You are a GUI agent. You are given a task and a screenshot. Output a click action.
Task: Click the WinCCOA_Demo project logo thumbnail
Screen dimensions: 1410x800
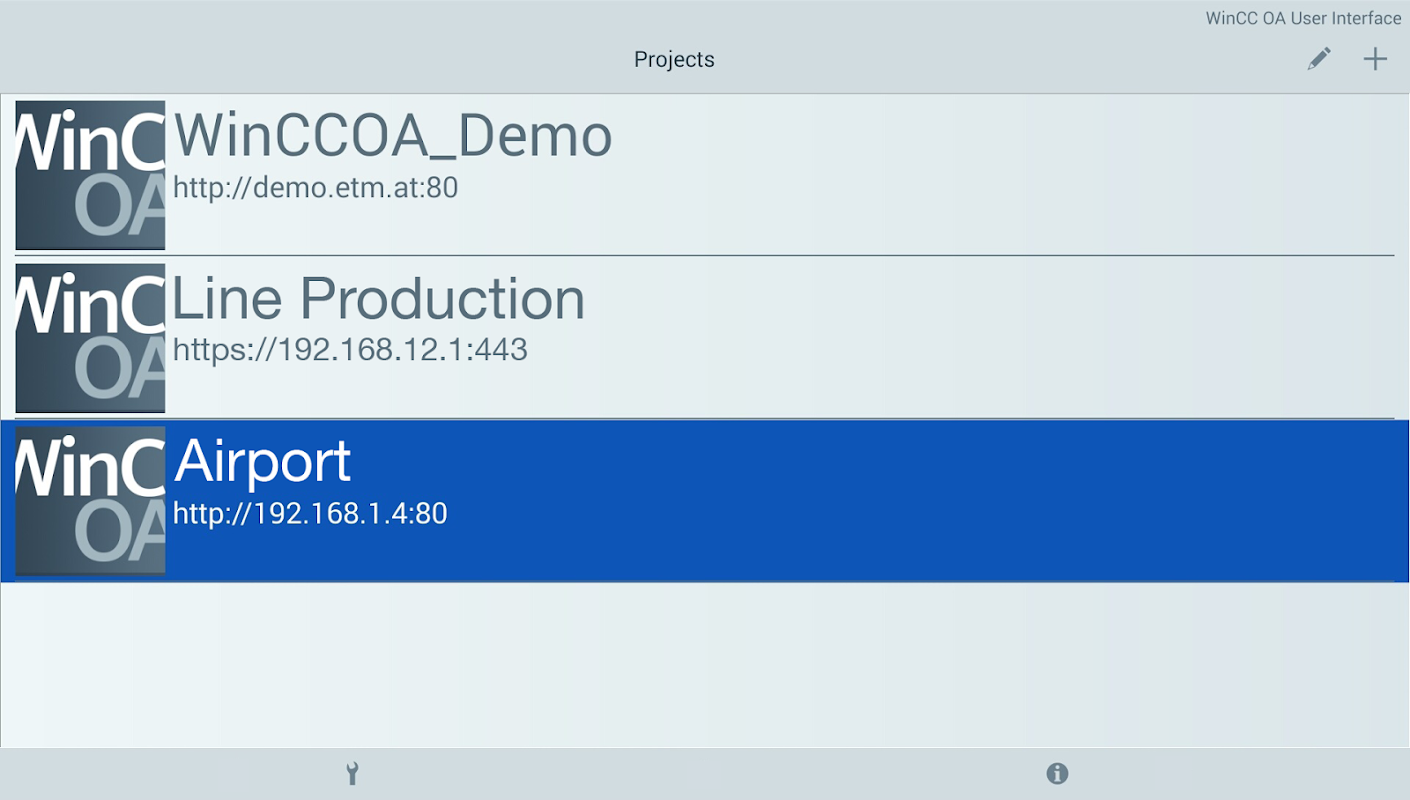(90, 175)
